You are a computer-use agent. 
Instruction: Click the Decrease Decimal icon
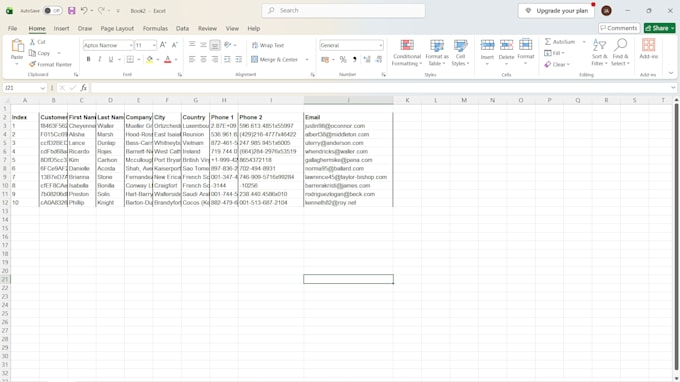(x=379, y=59)
